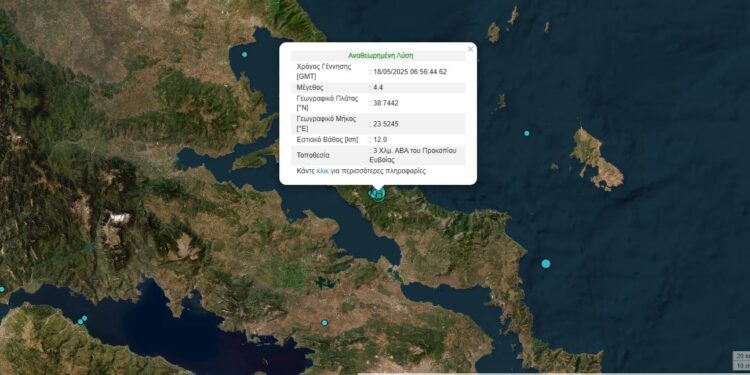Click the 'Εστιακό Βάθος [km]' label
The width and height of the screenshot is (750, 375).
tap(327, 140)
